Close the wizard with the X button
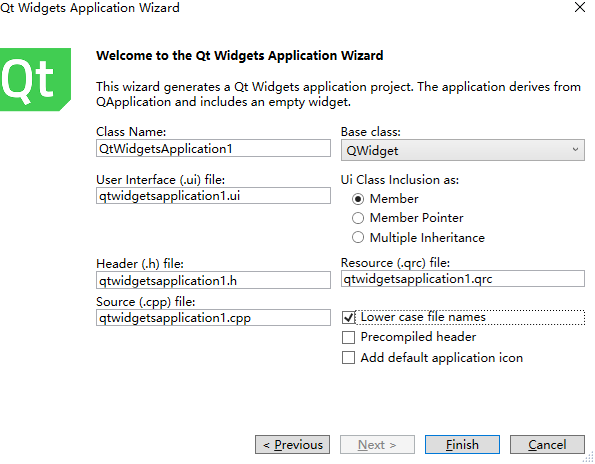Screen dimensions: 595x464 coord(579,7)
